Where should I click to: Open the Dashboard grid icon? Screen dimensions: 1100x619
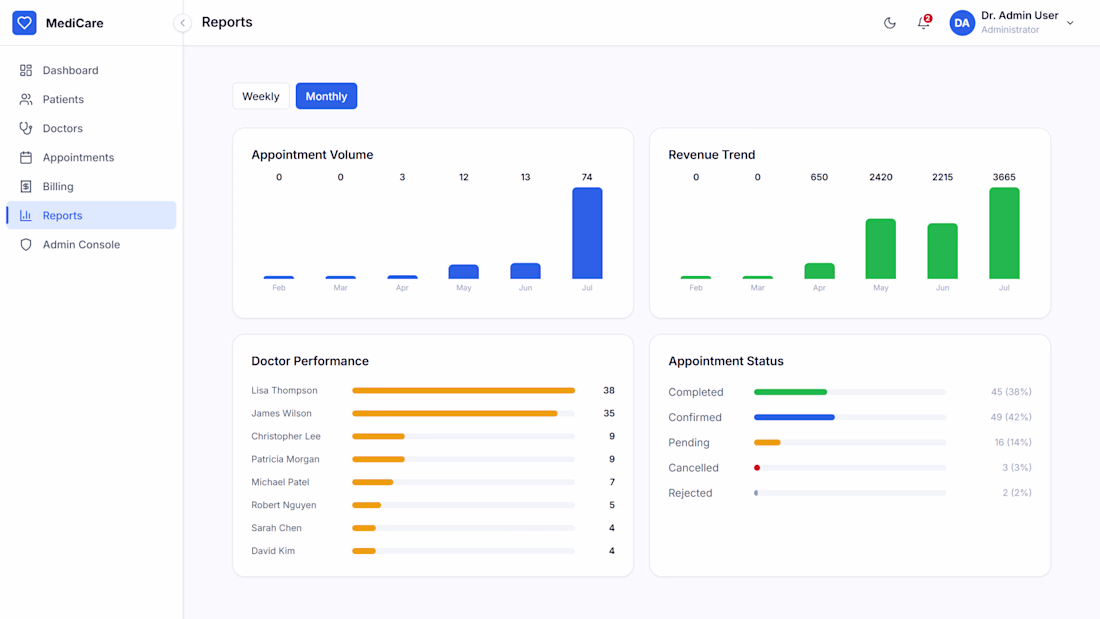(26, 70)
